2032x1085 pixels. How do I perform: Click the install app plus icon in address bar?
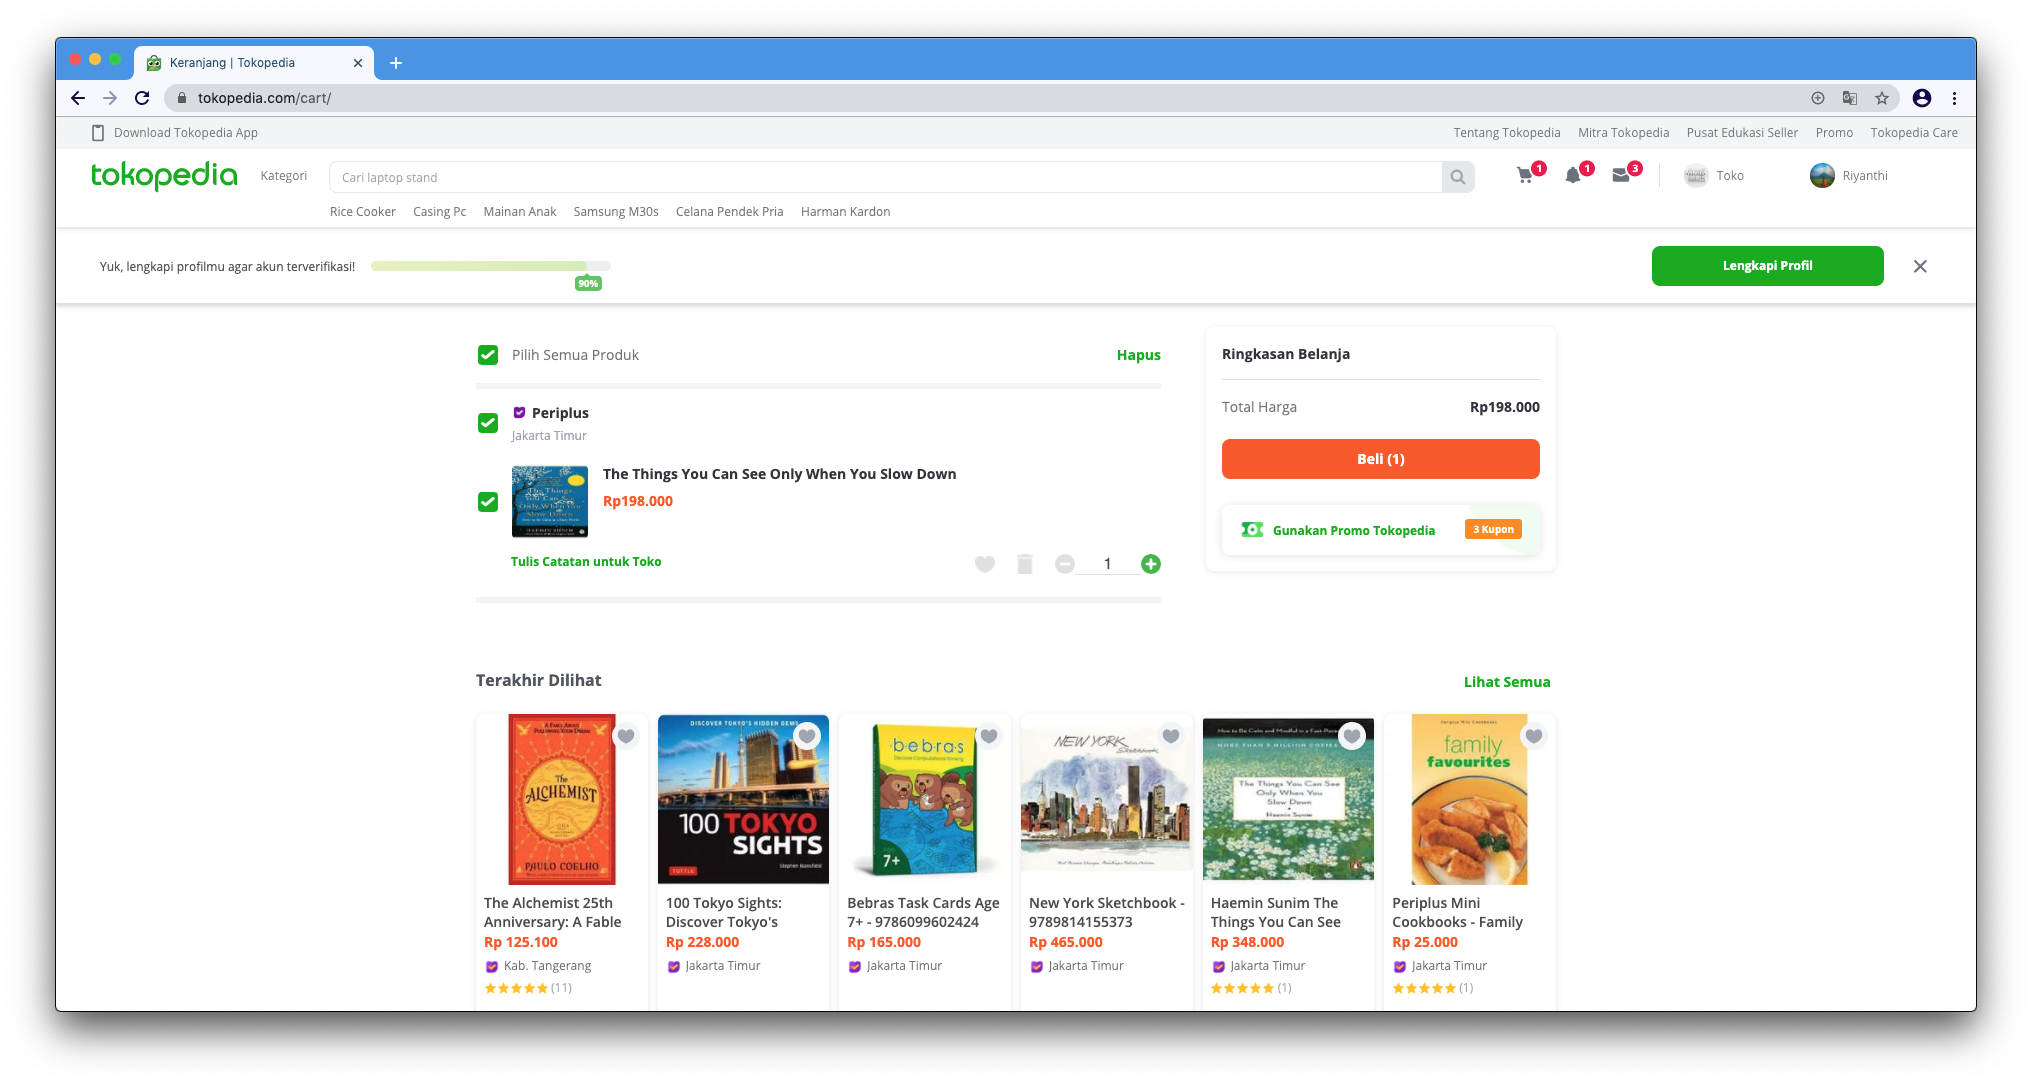tap(1818, 98)
